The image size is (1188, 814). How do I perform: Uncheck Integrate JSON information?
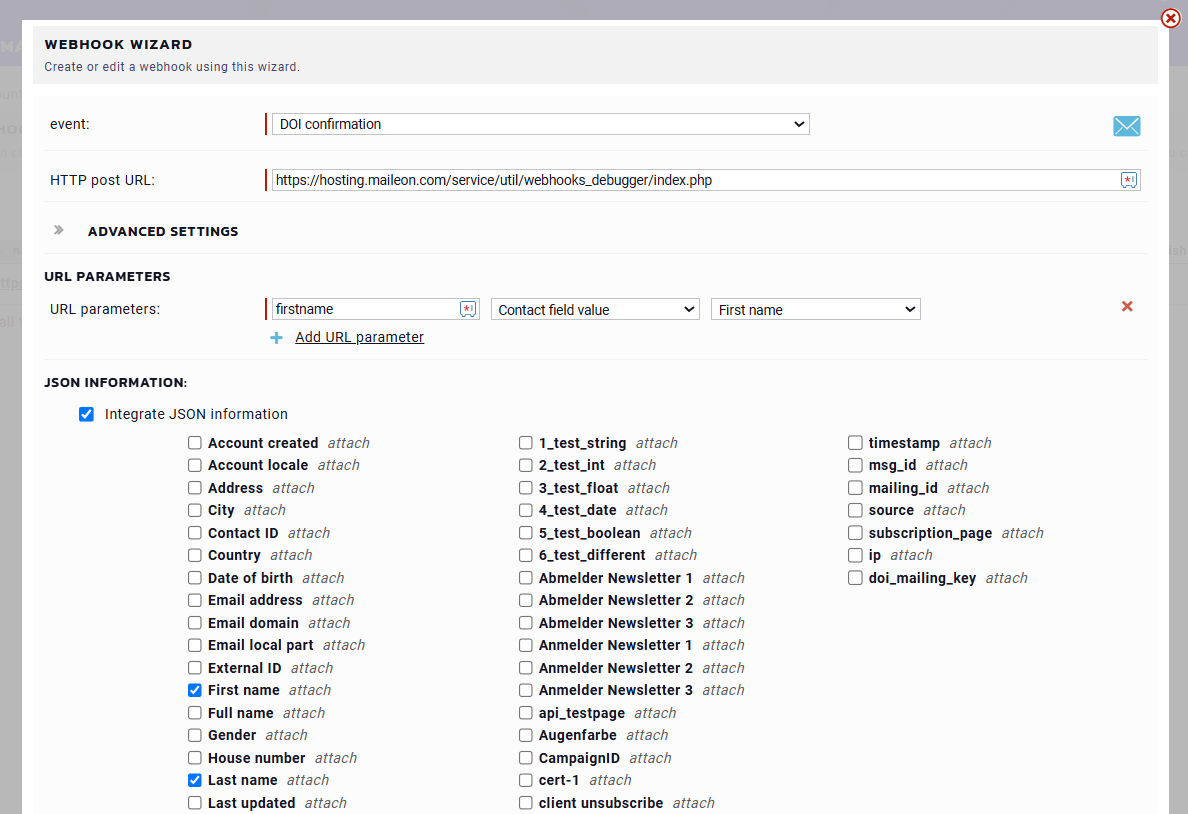coord(86,415)
